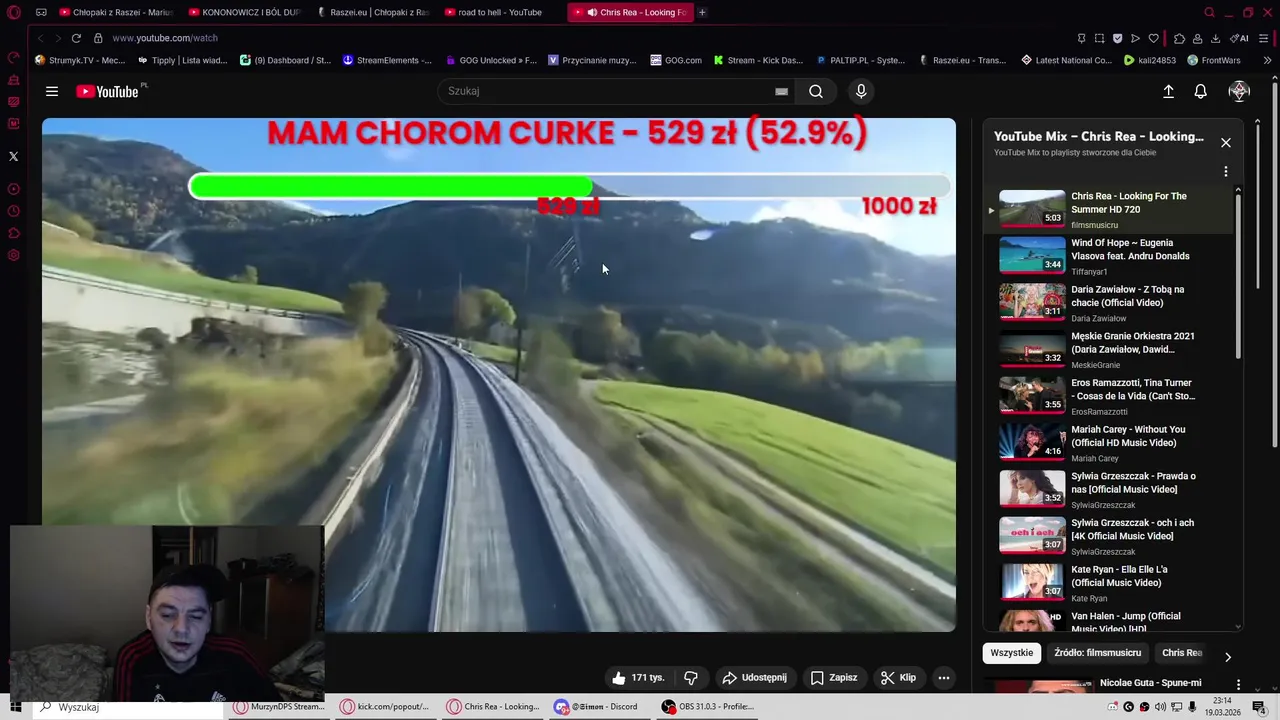The width and height of the screenshot is (1280, 720).
Task: Open the Windows notification center in tray
Action: pyautogui.click(x=1259, y=707)
